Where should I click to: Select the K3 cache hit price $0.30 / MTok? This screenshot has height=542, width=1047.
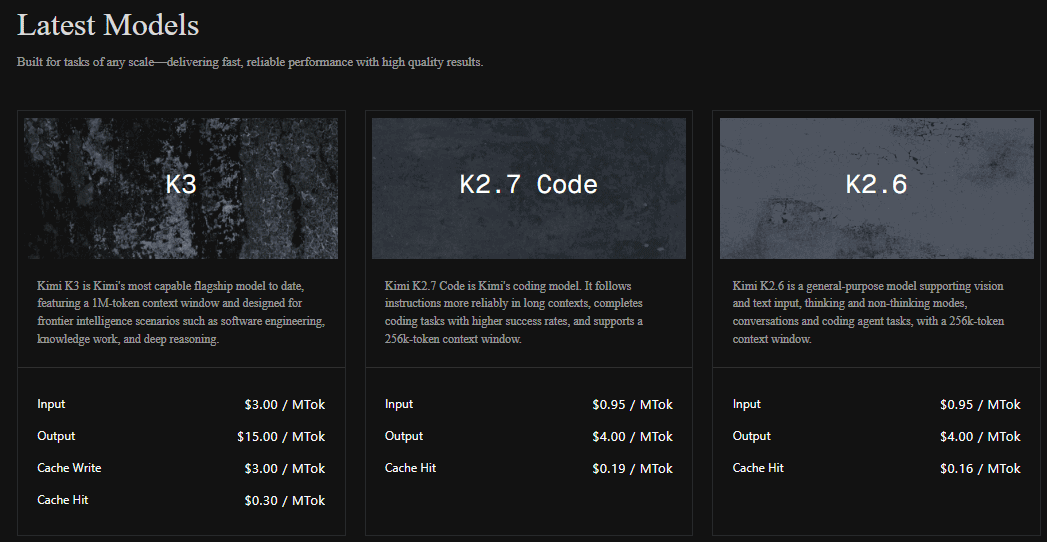(x=285, y=501)
